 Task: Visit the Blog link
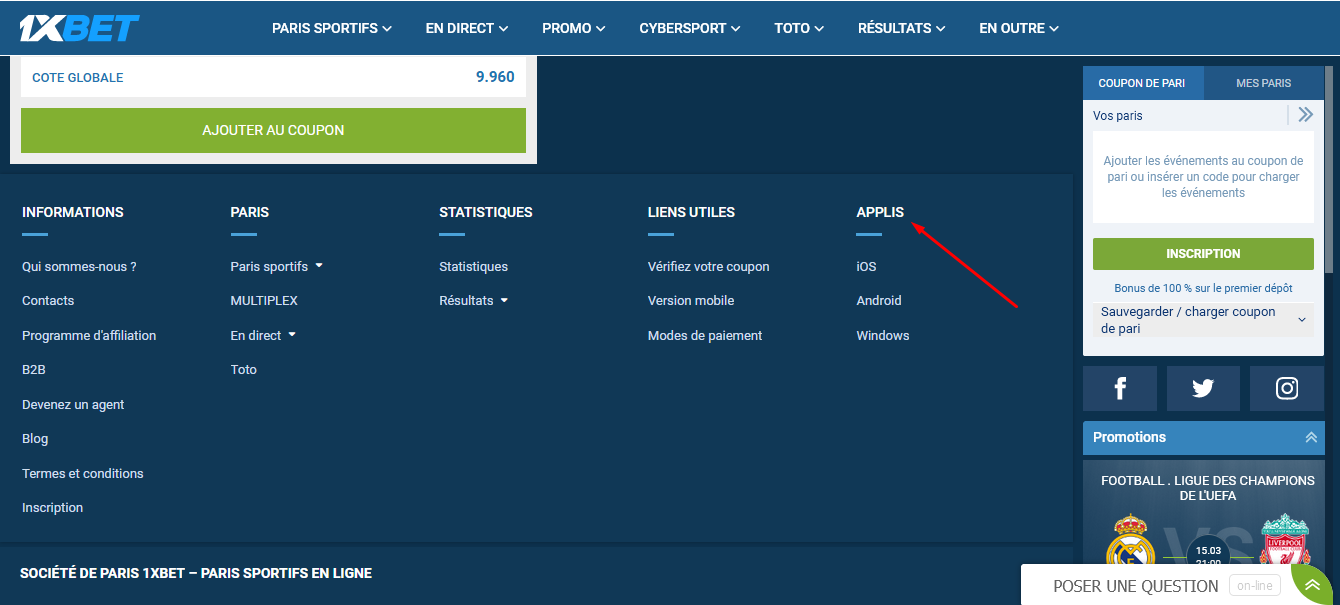click(x=35, y=439)
